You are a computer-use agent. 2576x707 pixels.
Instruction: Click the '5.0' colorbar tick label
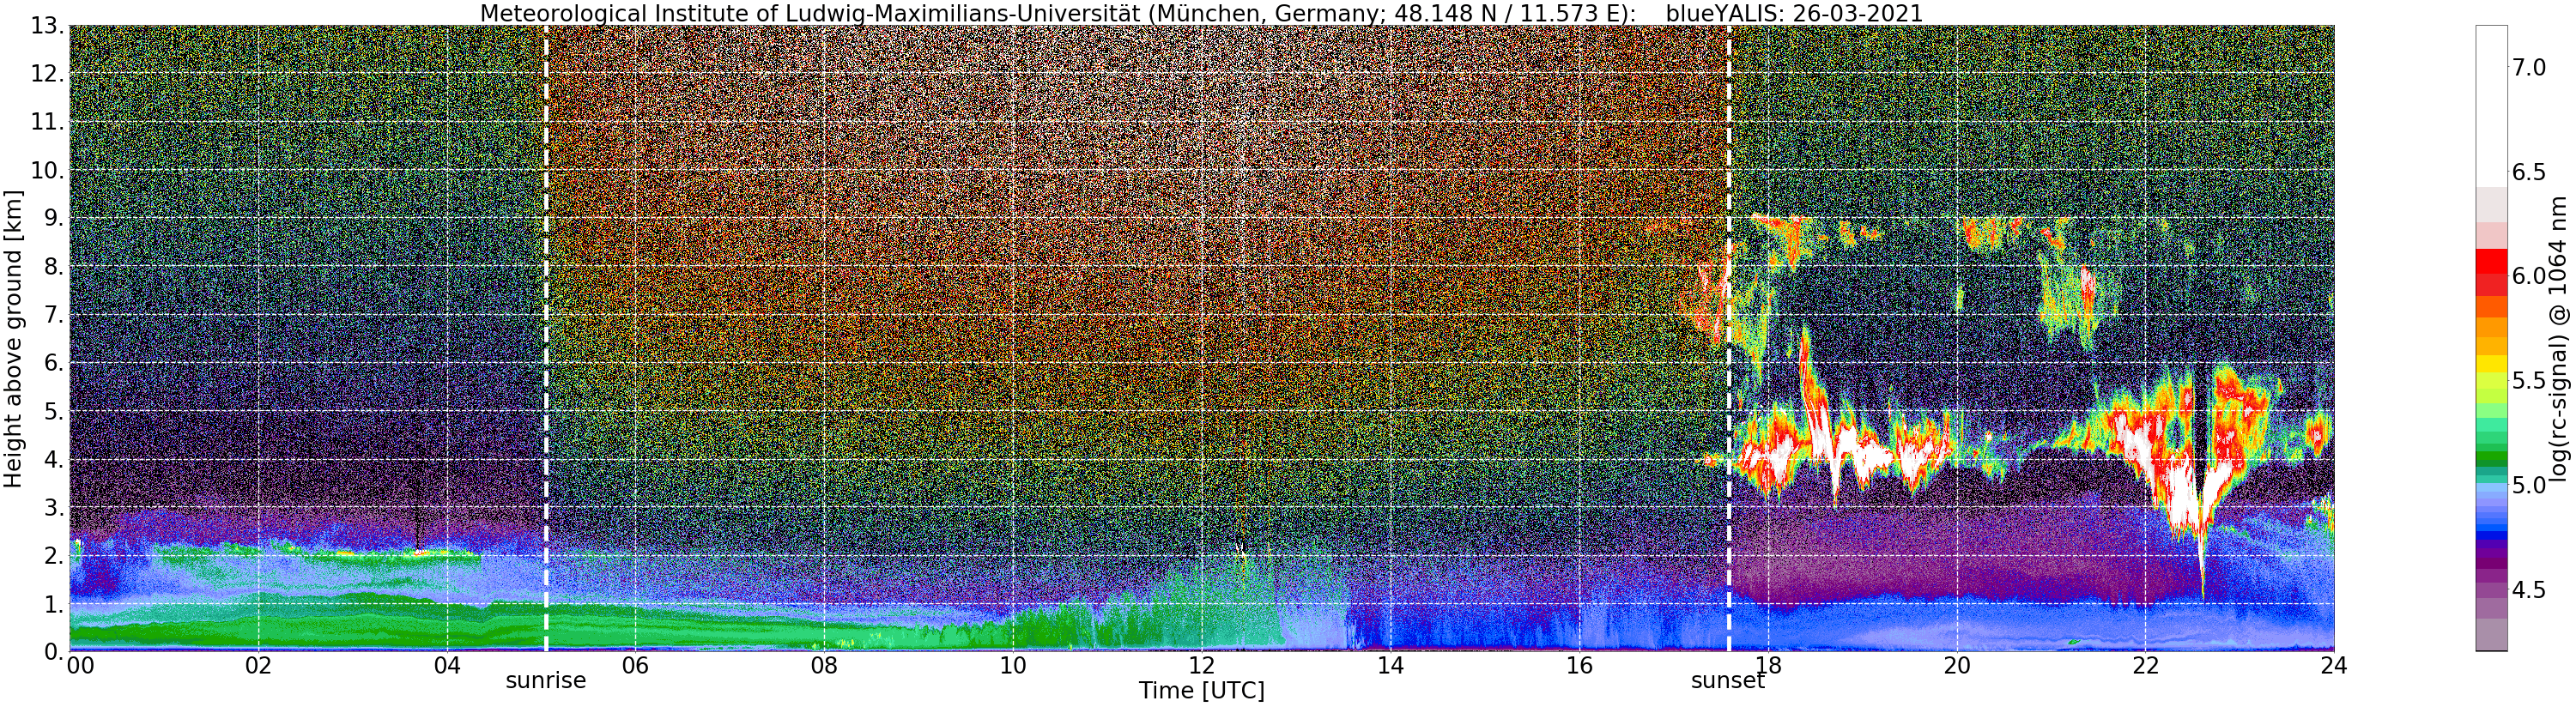2529,485
